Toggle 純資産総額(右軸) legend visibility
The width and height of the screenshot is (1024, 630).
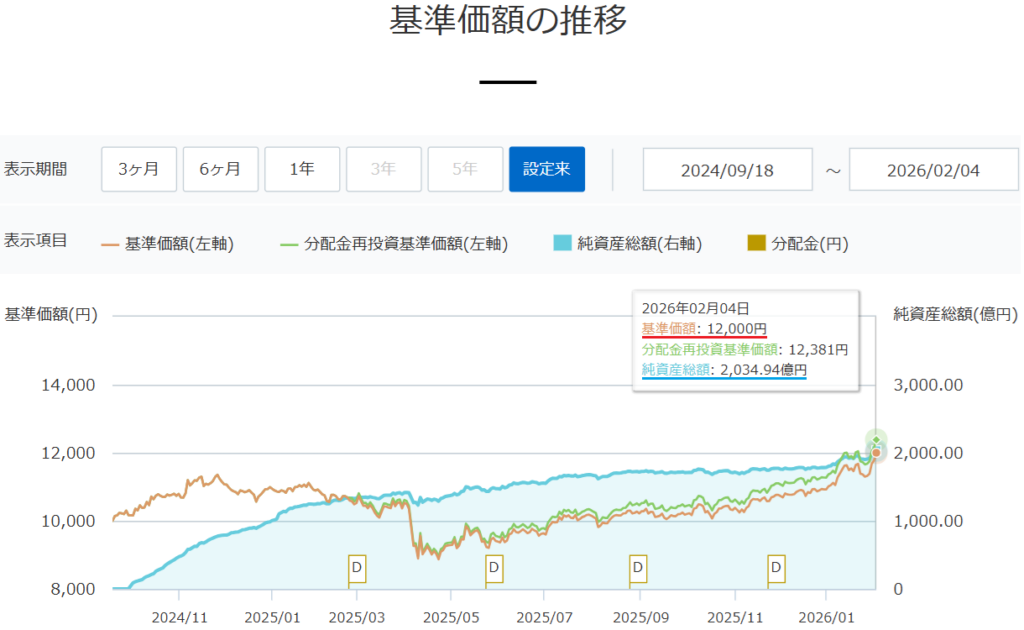pyautogui.click(x=628, y=243)
